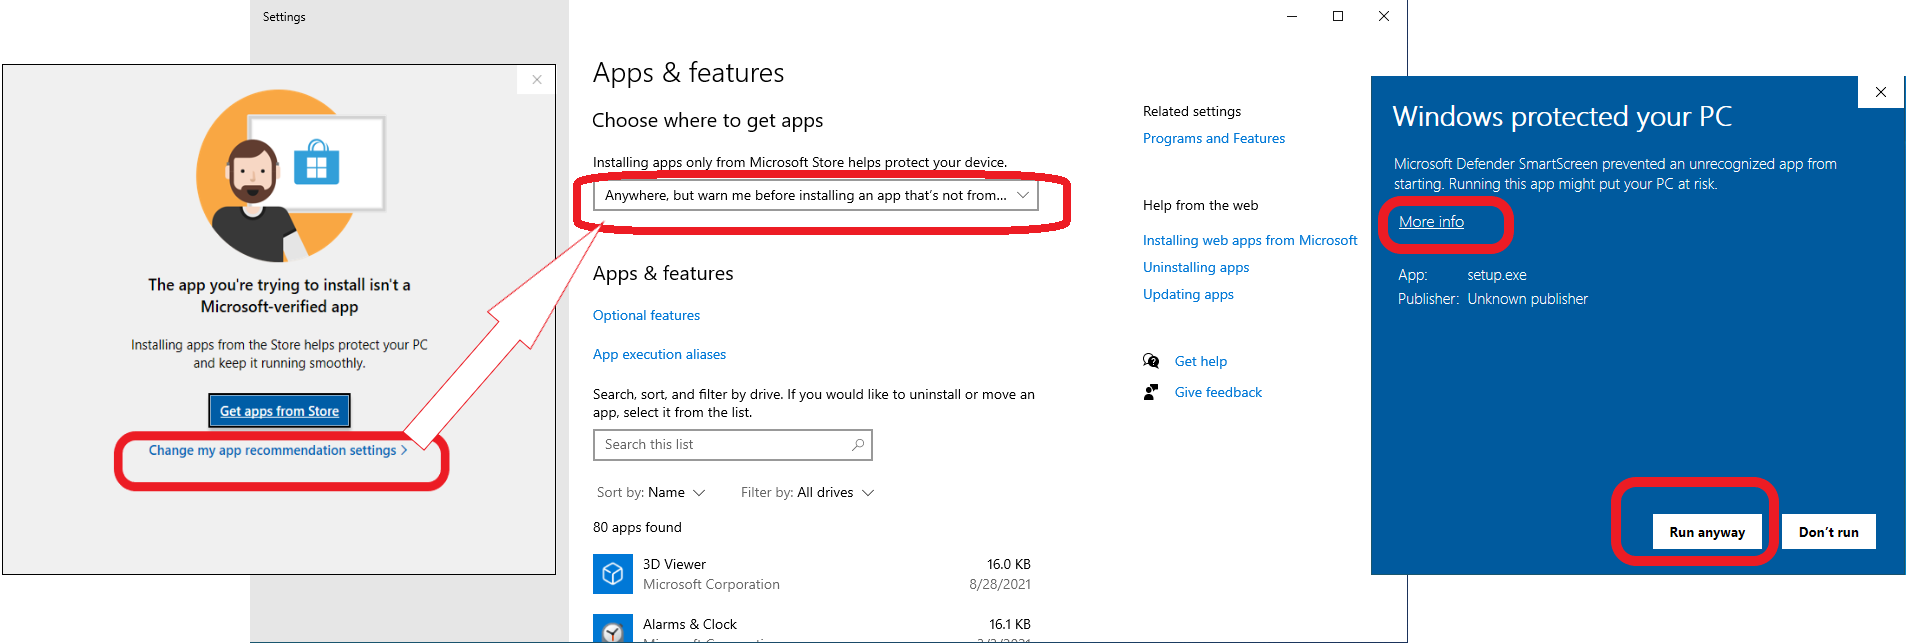The width and height of the screenshot is (1908, 643).
Task: Expand the Filter by All drives dropdown
Action: pyautogui.click(x=808, y=492)
